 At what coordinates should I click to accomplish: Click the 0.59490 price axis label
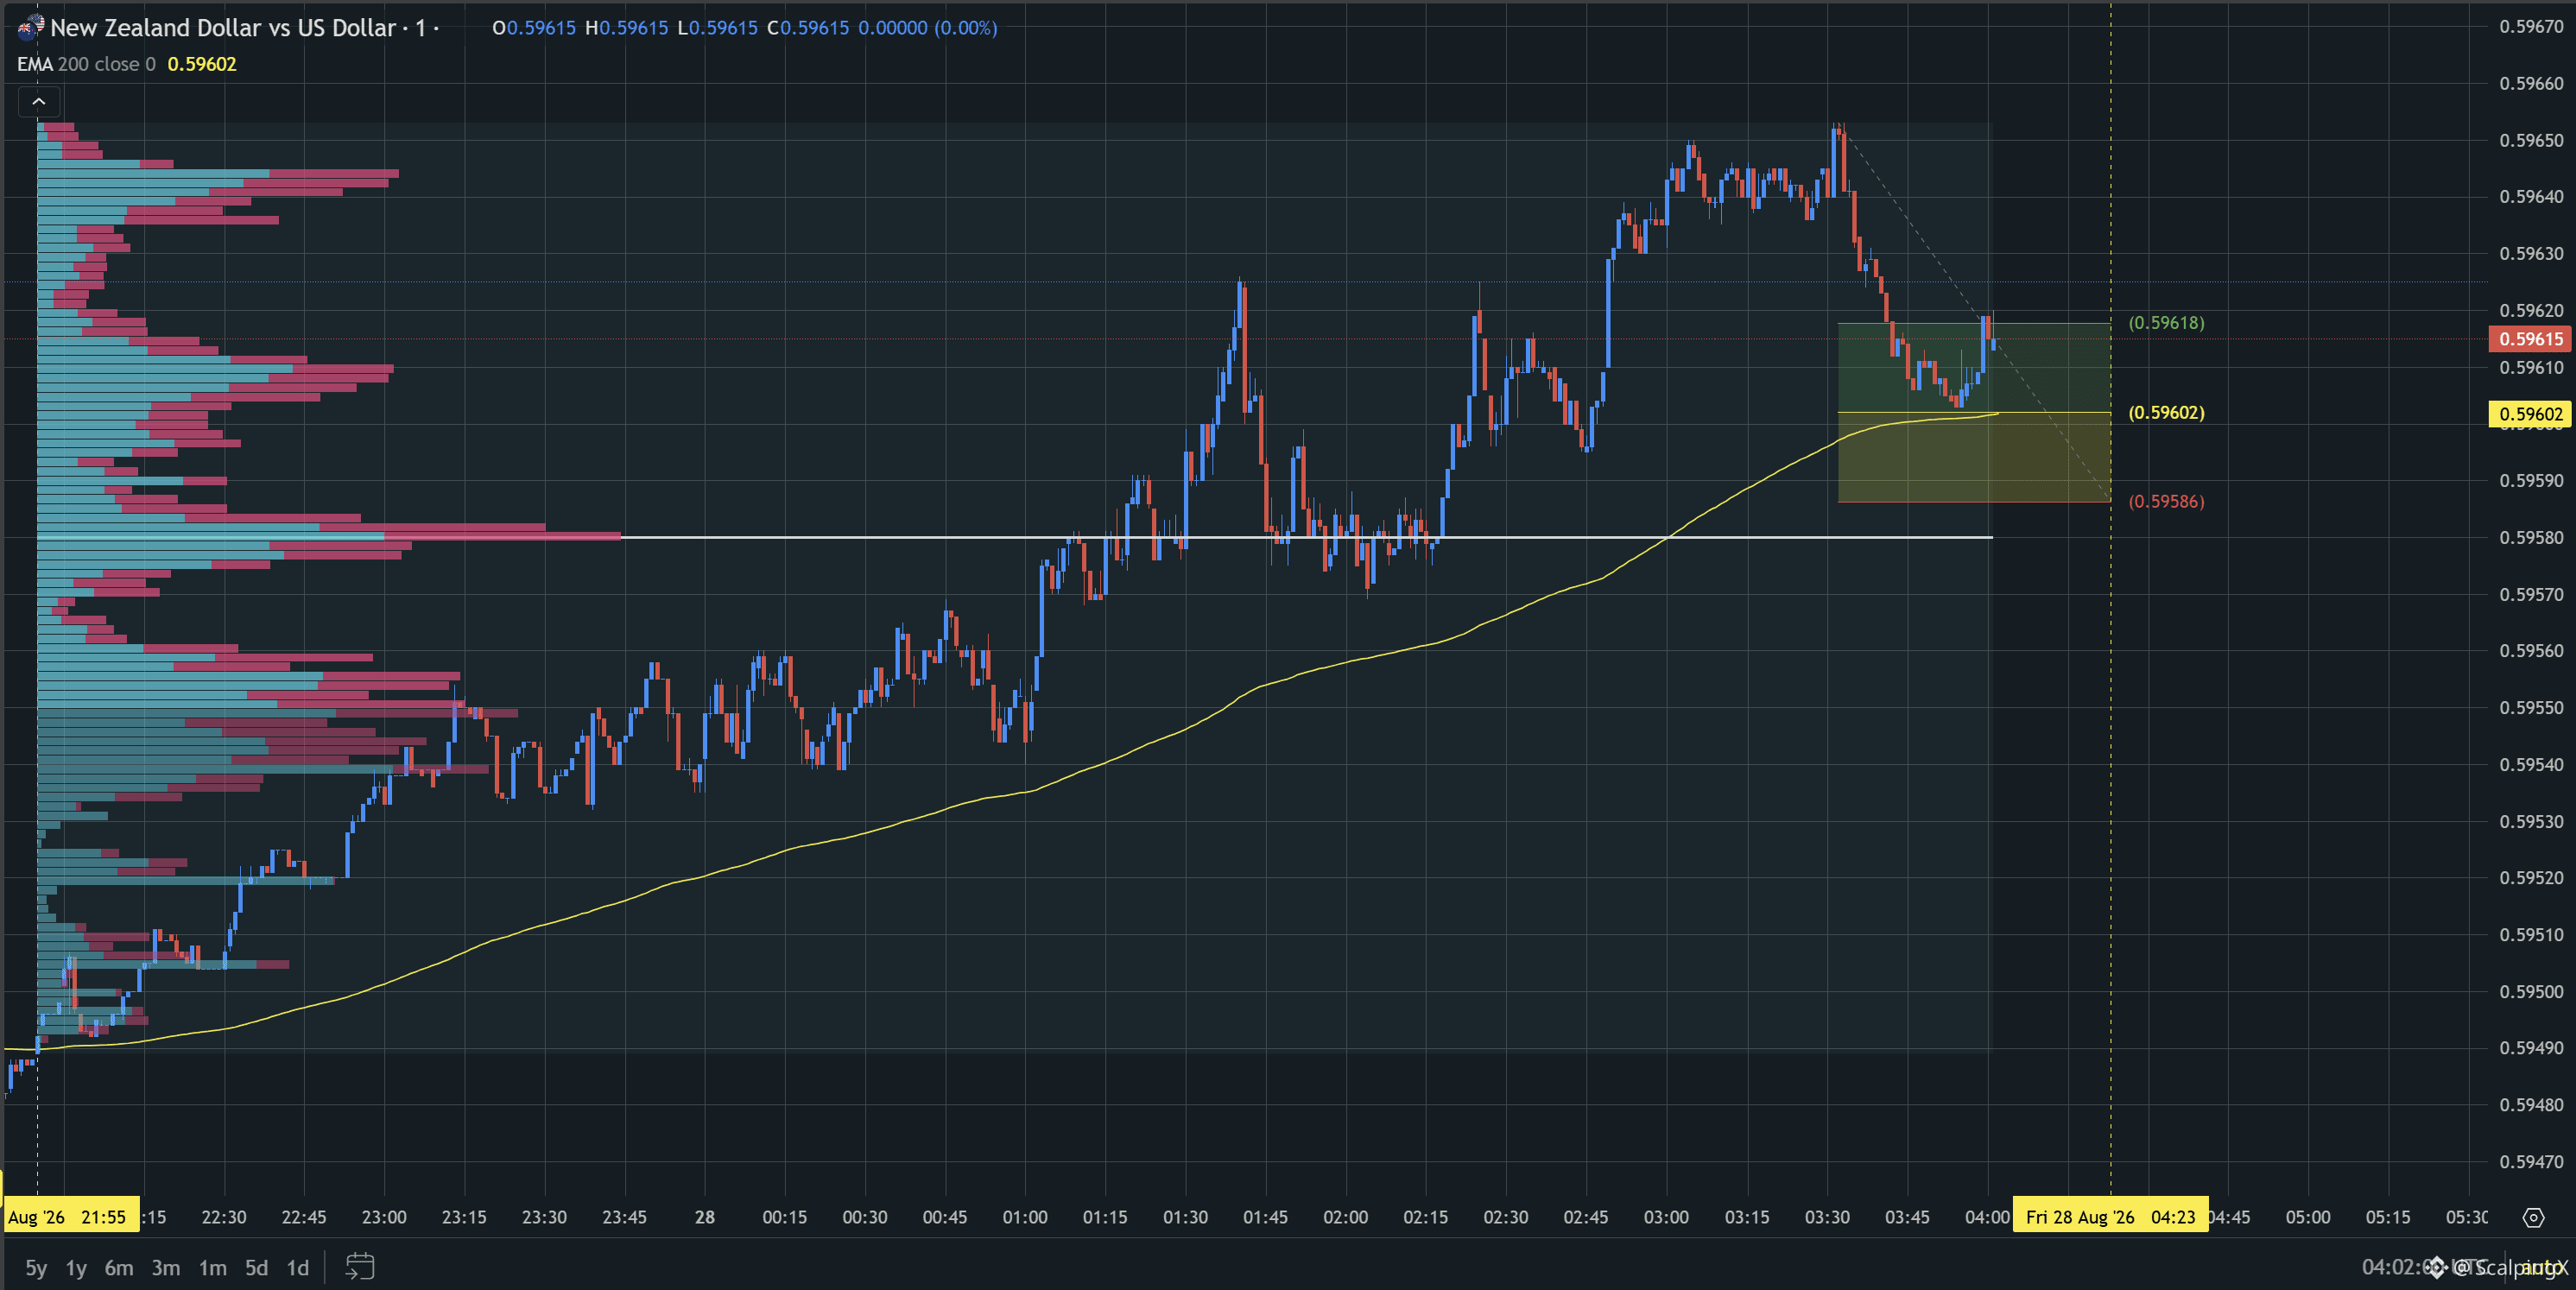click(x=2531, y=1048)
